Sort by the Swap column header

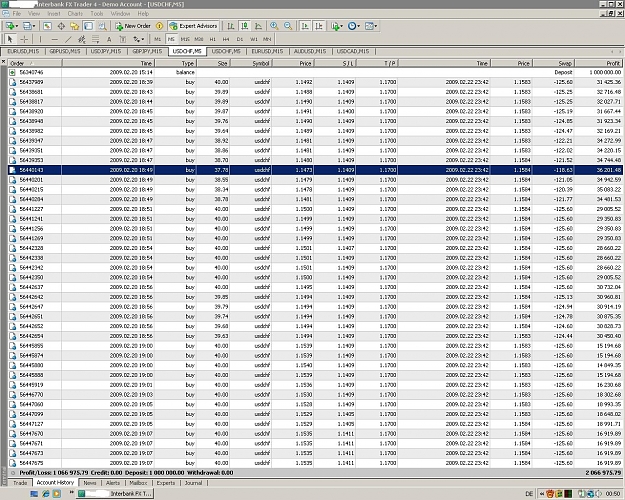(x=553, y=63)
